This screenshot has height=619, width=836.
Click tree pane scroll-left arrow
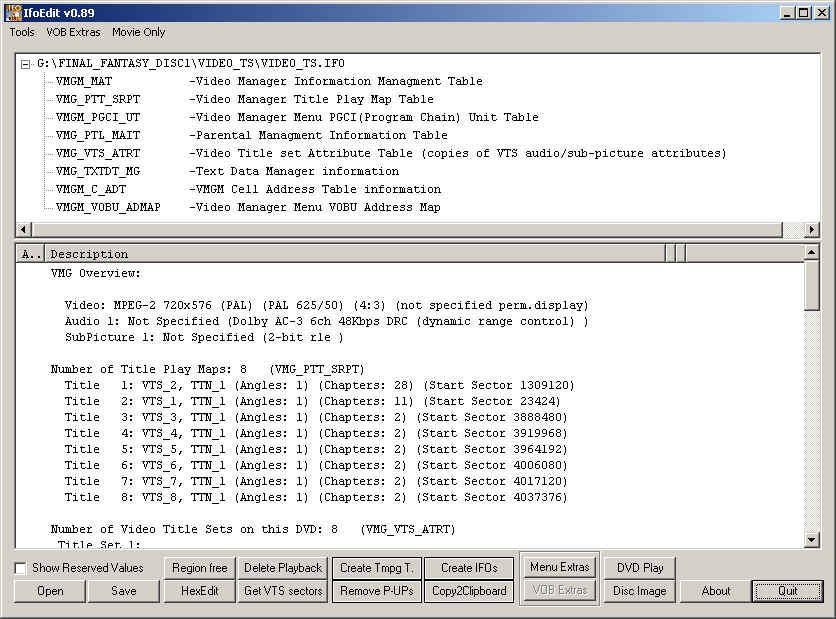23,230
